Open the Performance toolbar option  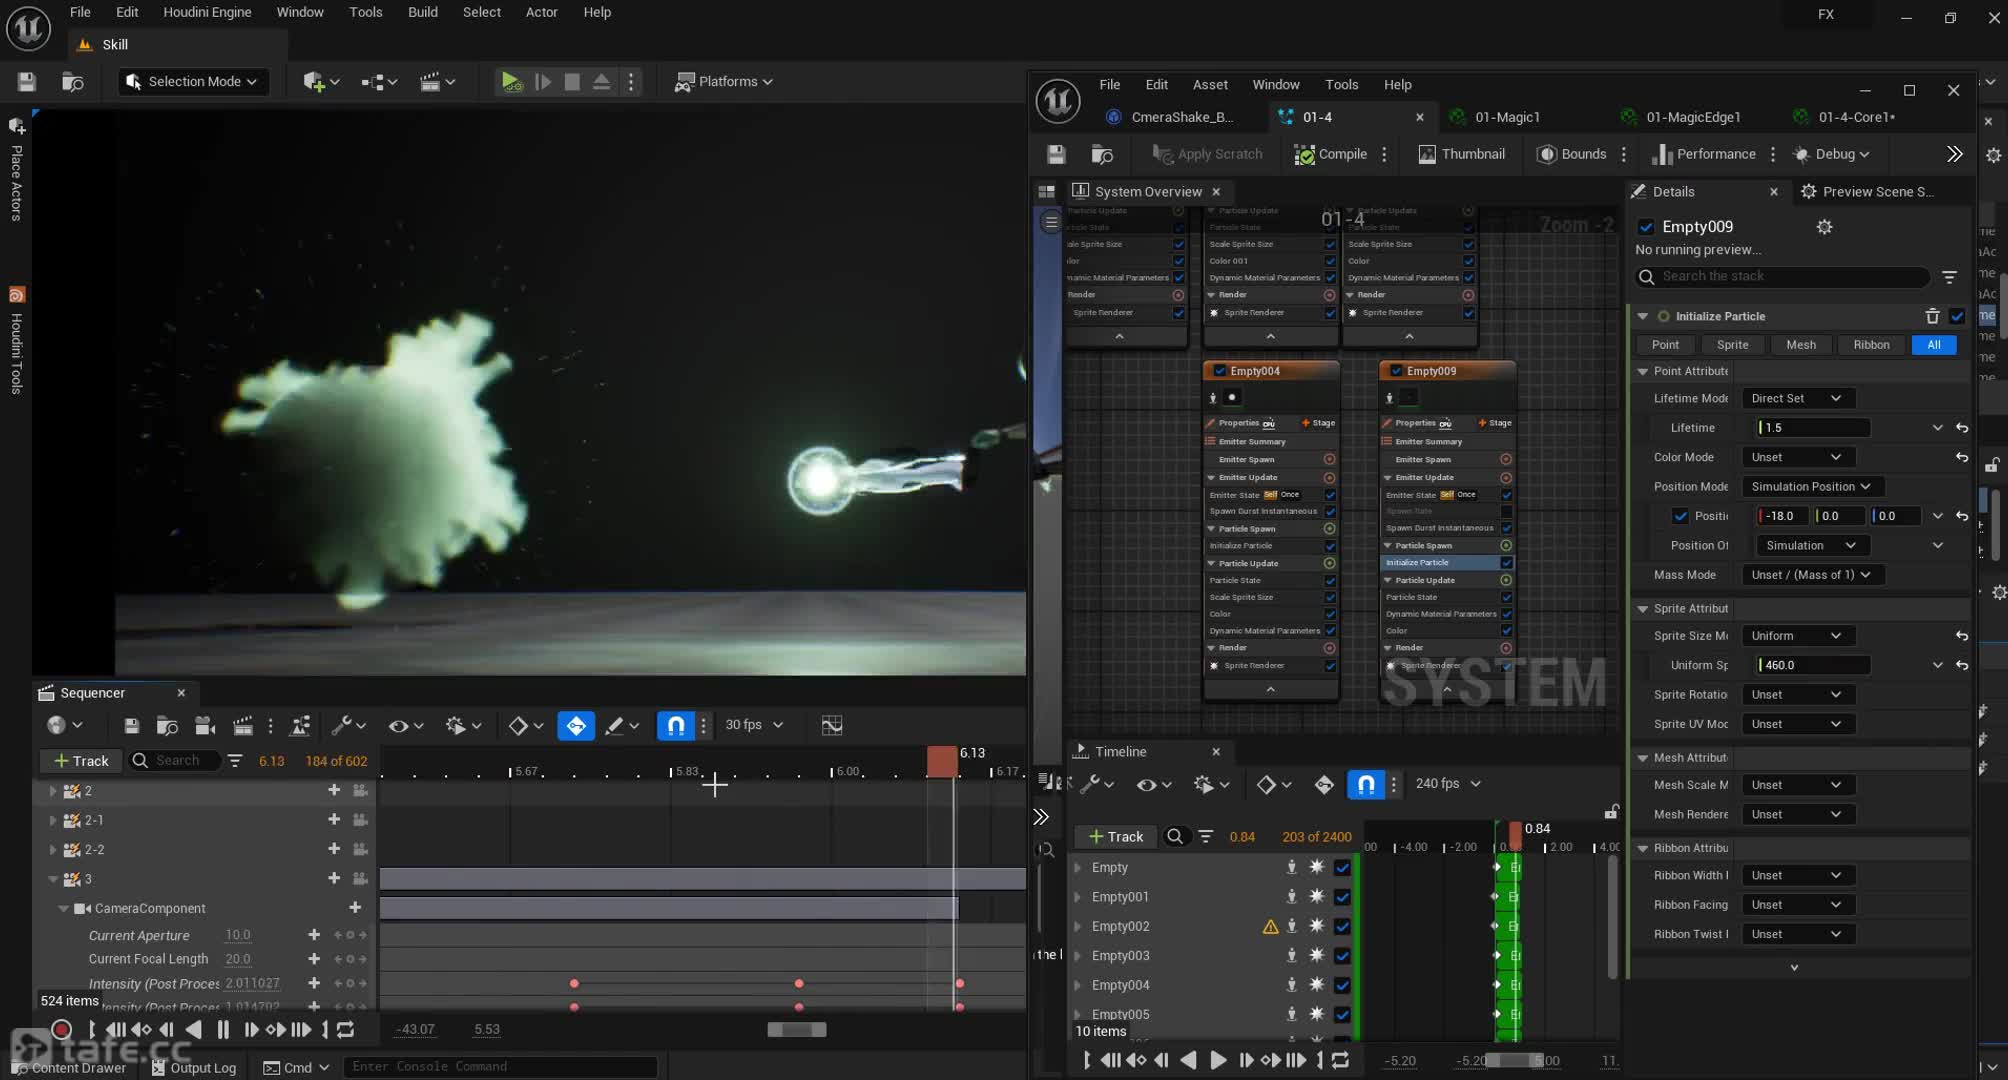click(1704, 154)
